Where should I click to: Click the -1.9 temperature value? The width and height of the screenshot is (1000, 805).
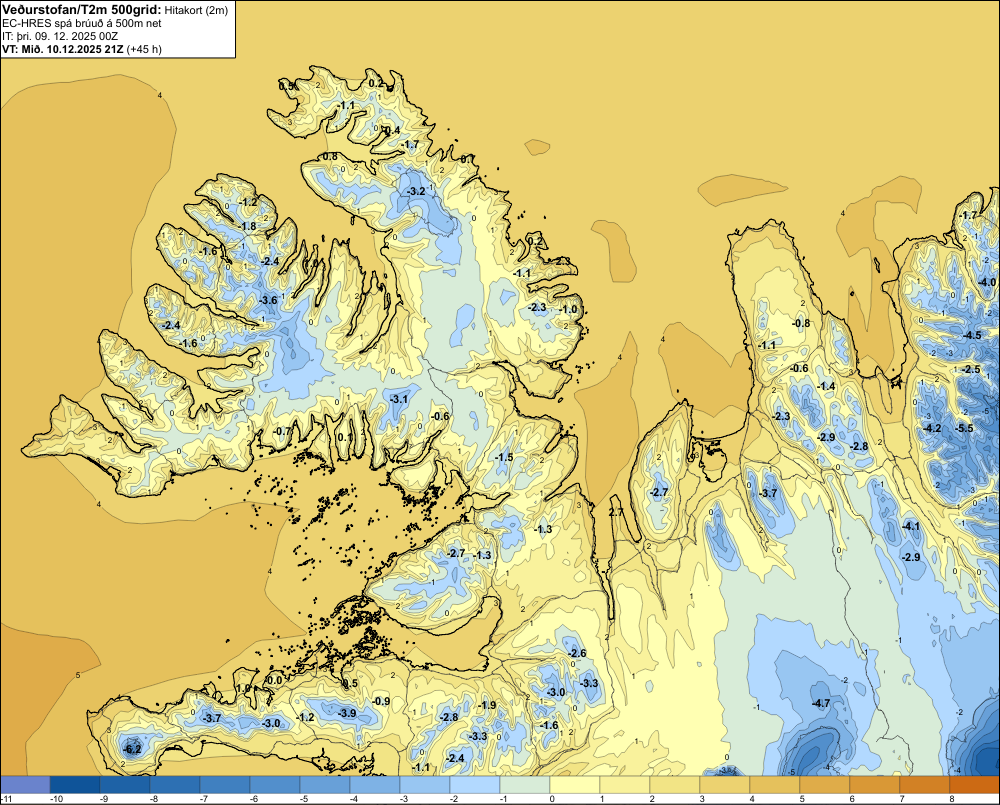(487, 705)
